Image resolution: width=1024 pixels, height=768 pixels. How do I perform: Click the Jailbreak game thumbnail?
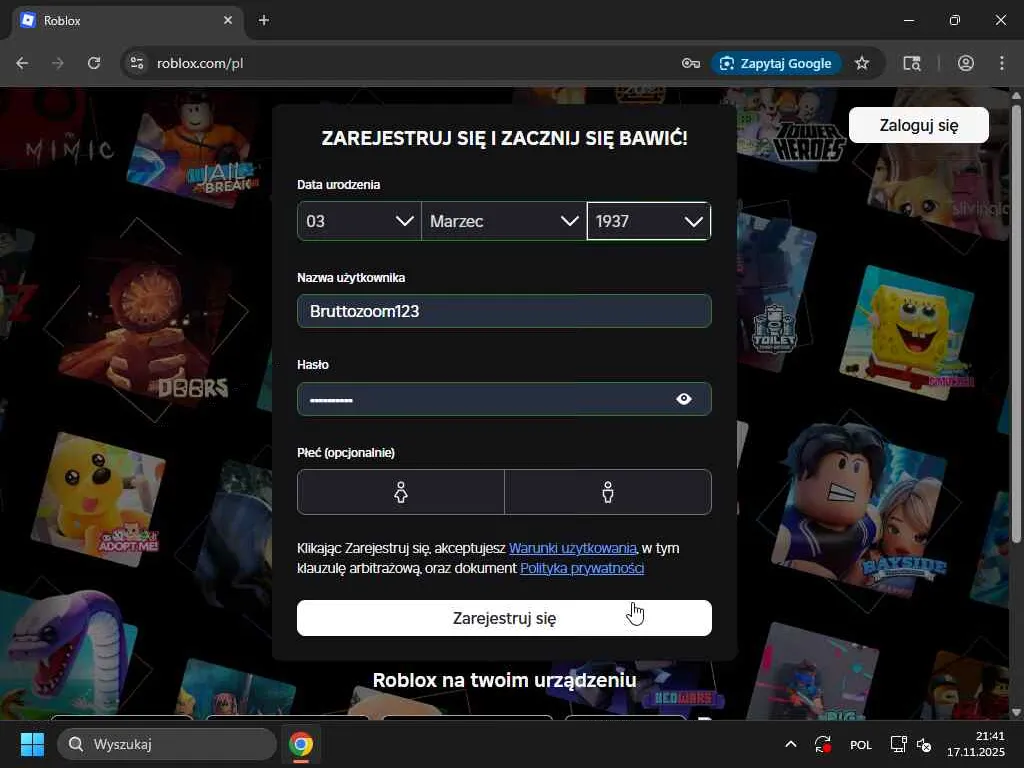(193, 150)
